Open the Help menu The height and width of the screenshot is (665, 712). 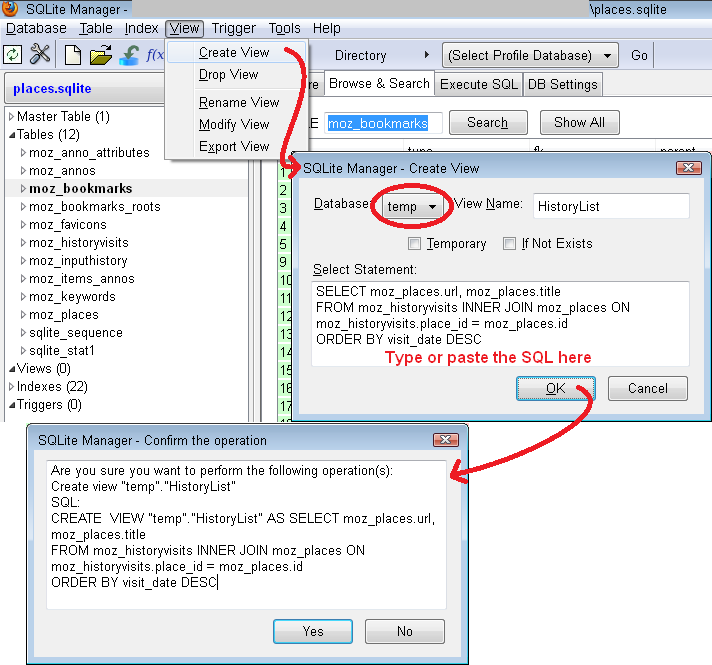(326, 28)
